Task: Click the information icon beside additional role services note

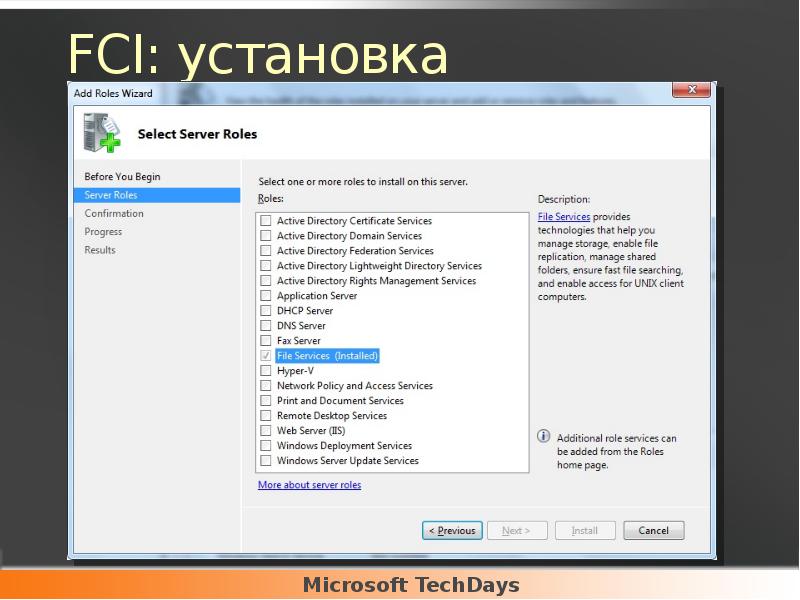Action: (x=545, y=437)
